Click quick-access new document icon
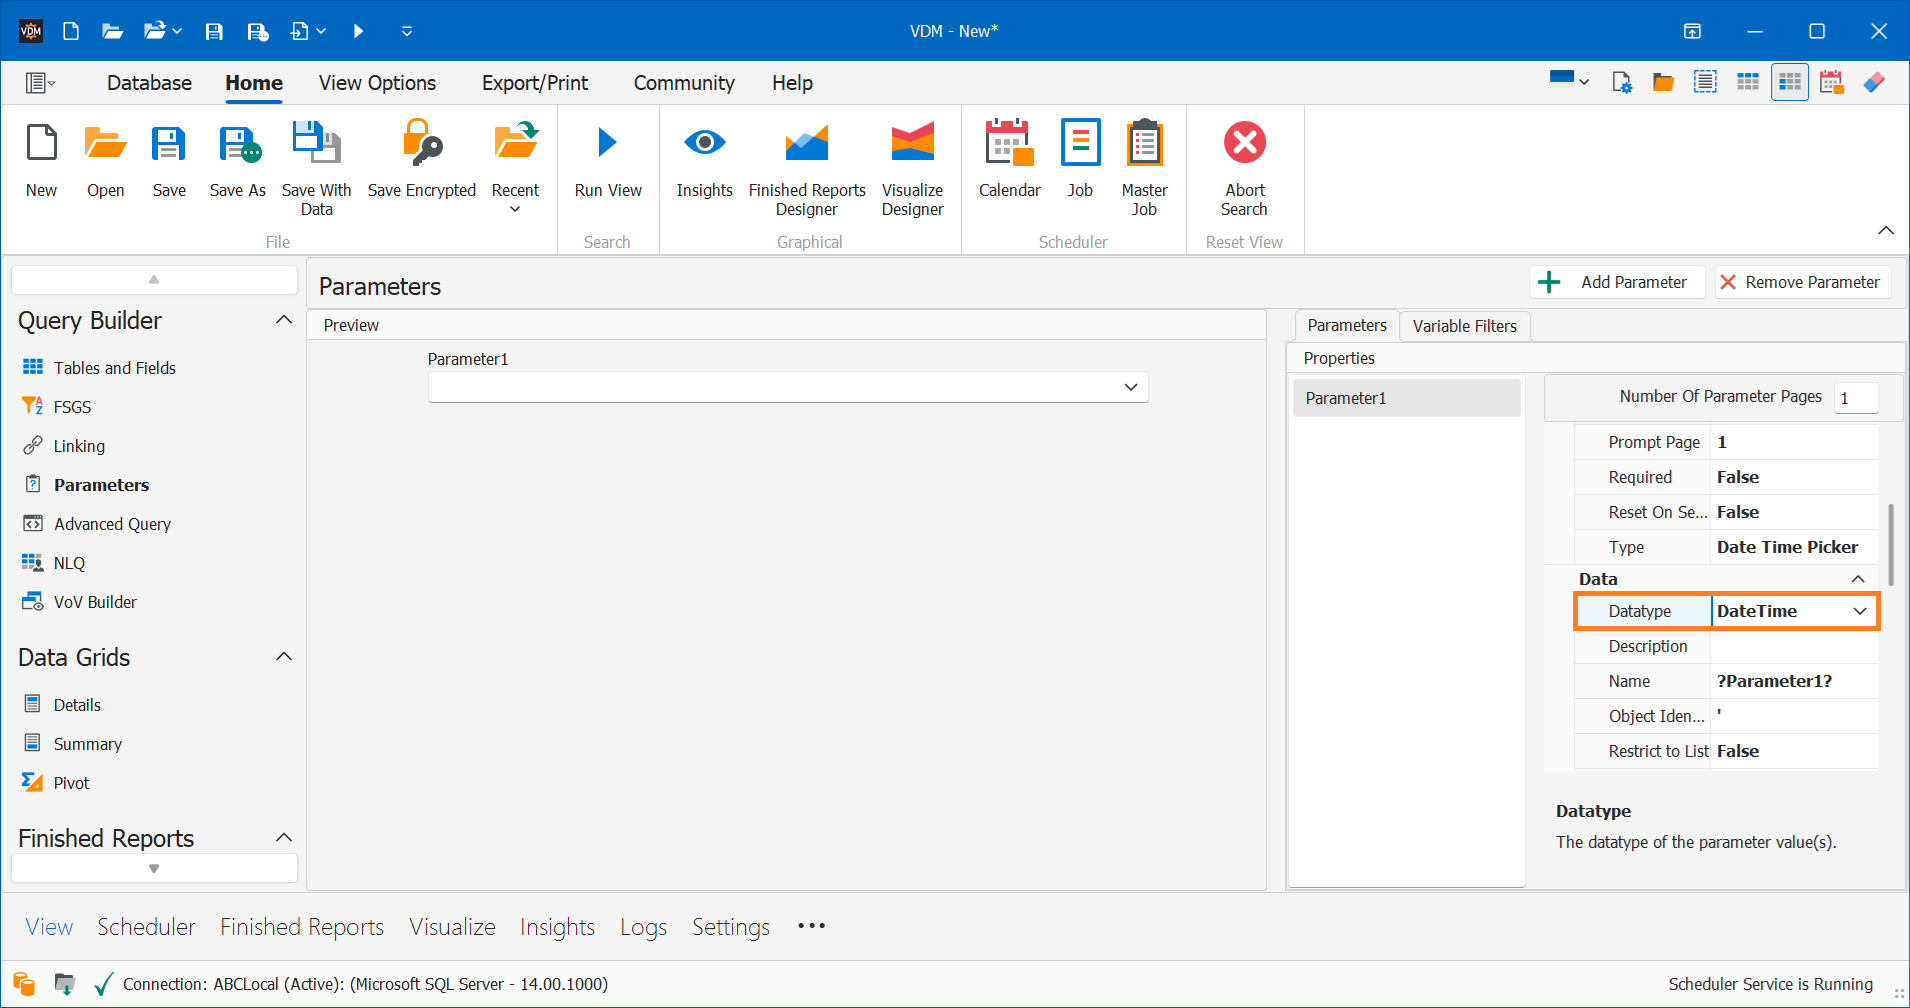The height and width of the screenshot is (1008, 1910). click(71, 31)
